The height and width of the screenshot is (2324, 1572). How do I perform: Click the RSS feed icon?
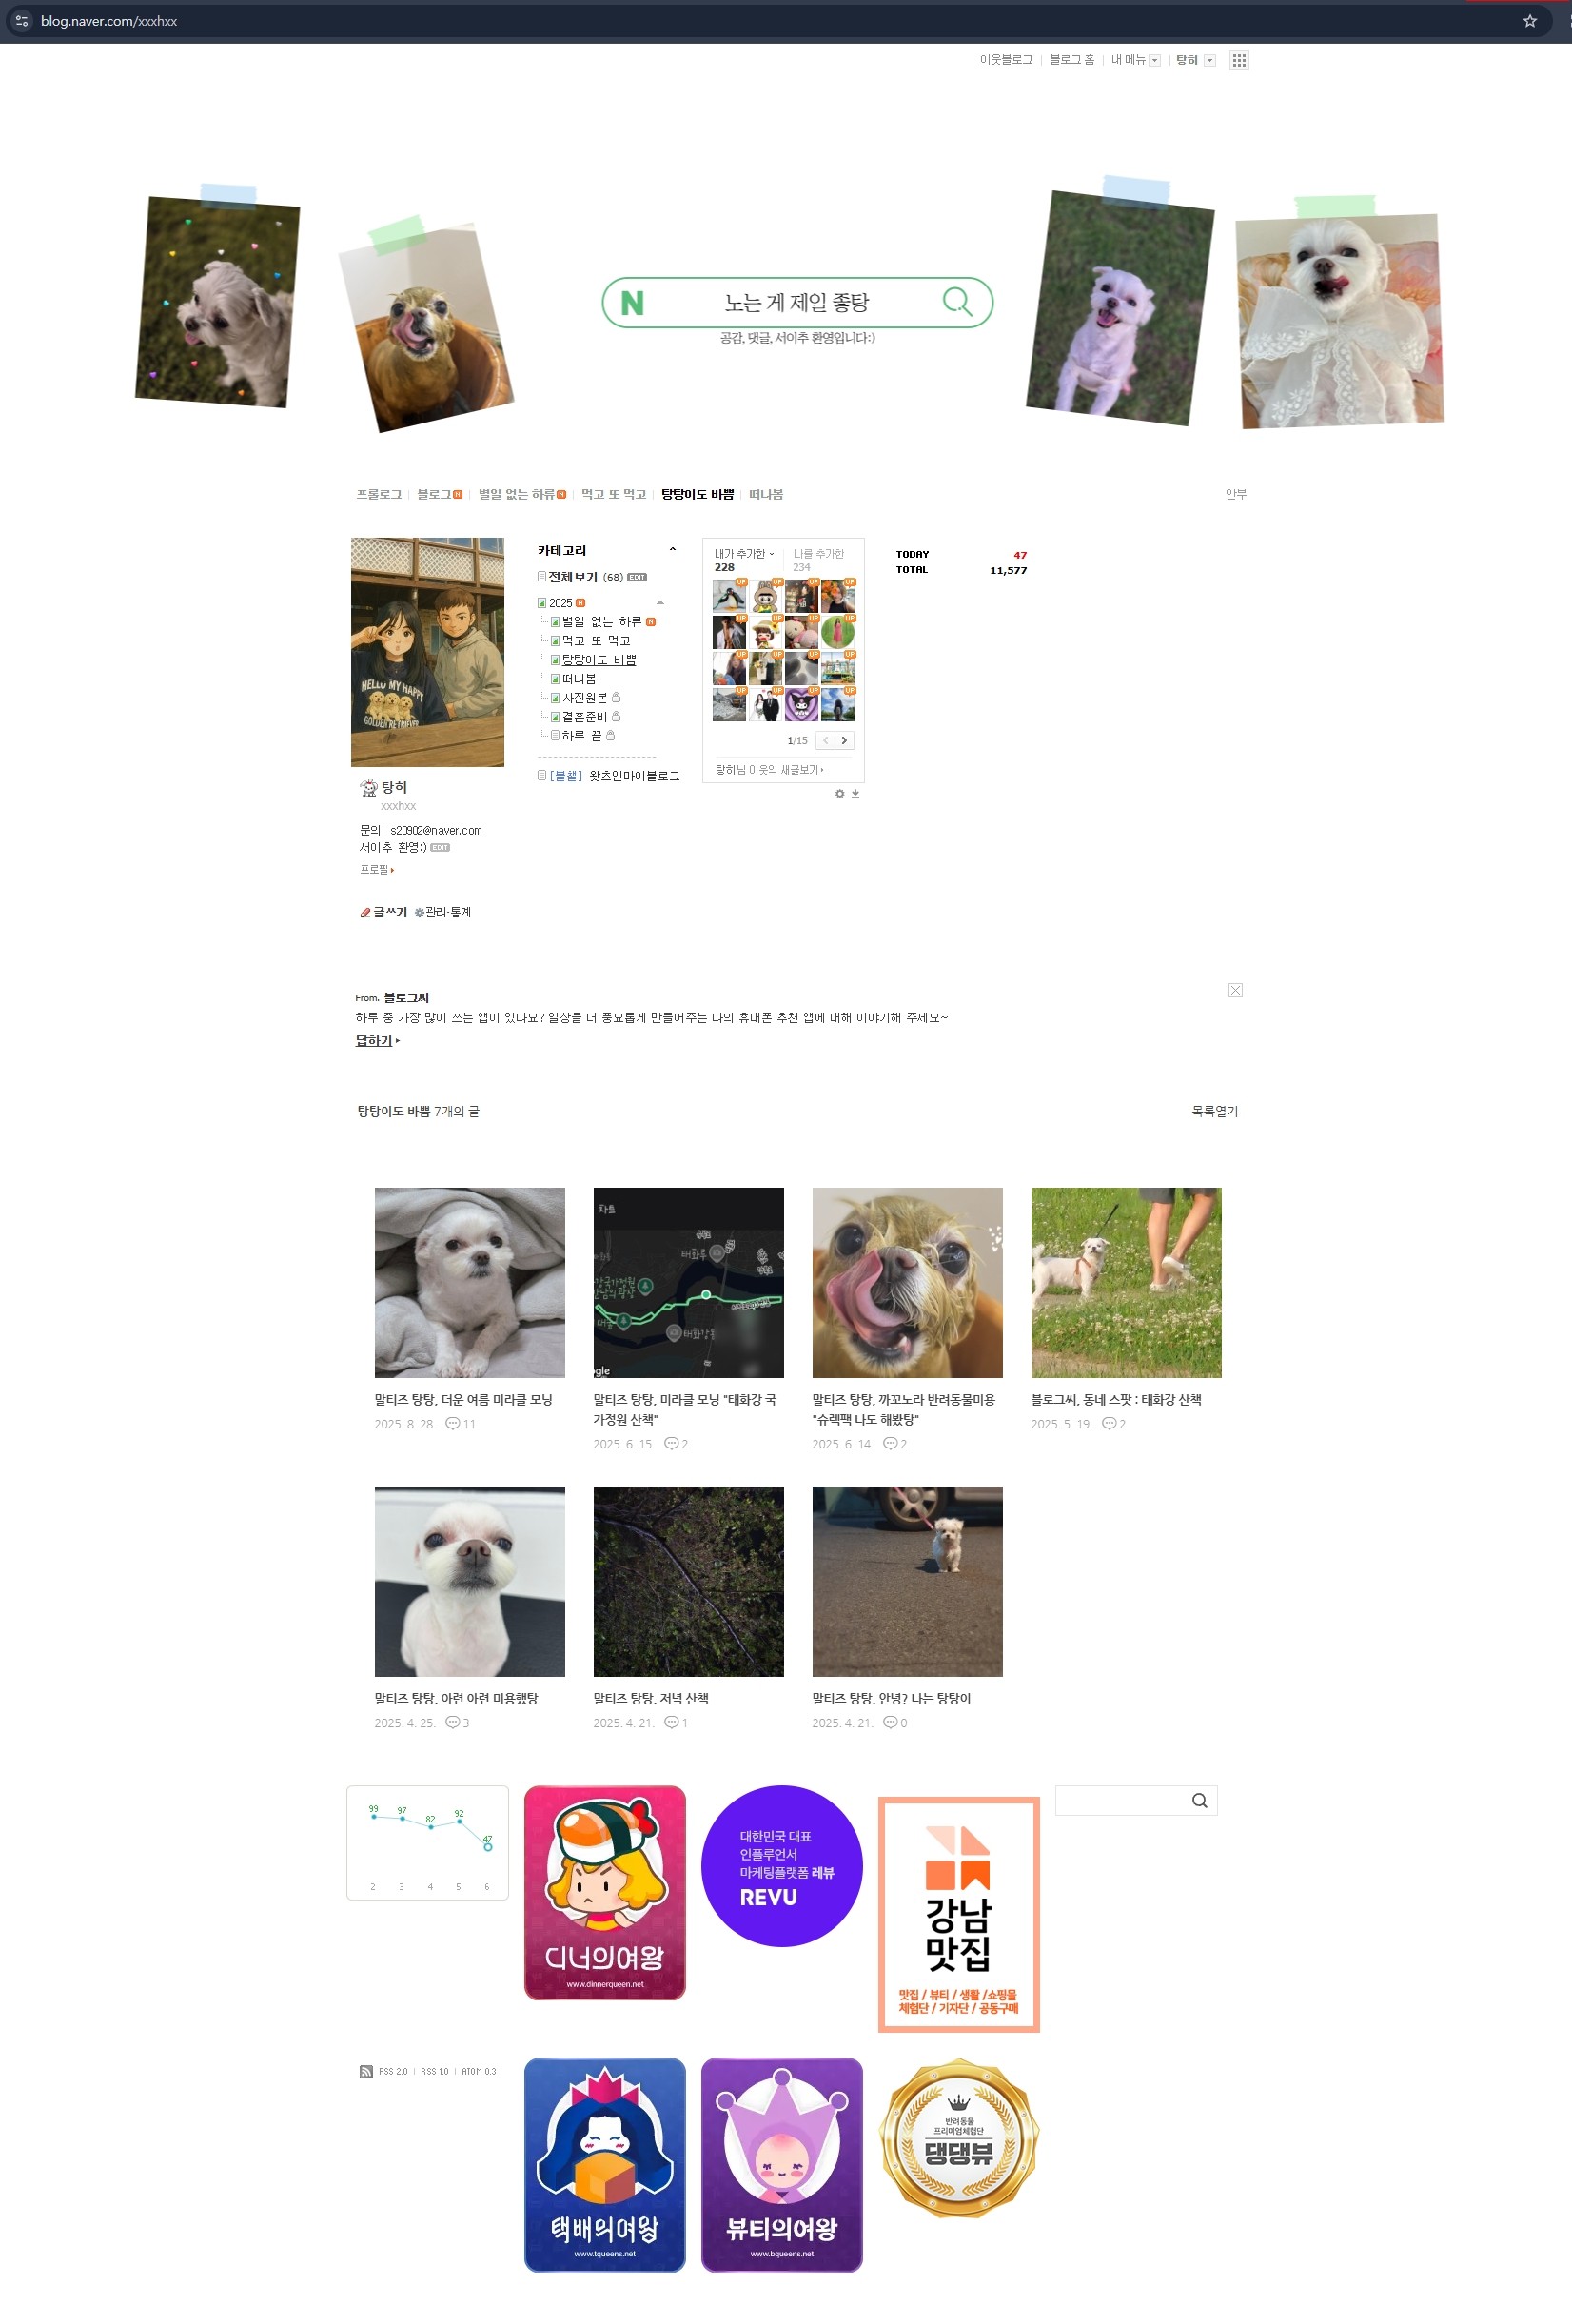tap(366, 2072)
